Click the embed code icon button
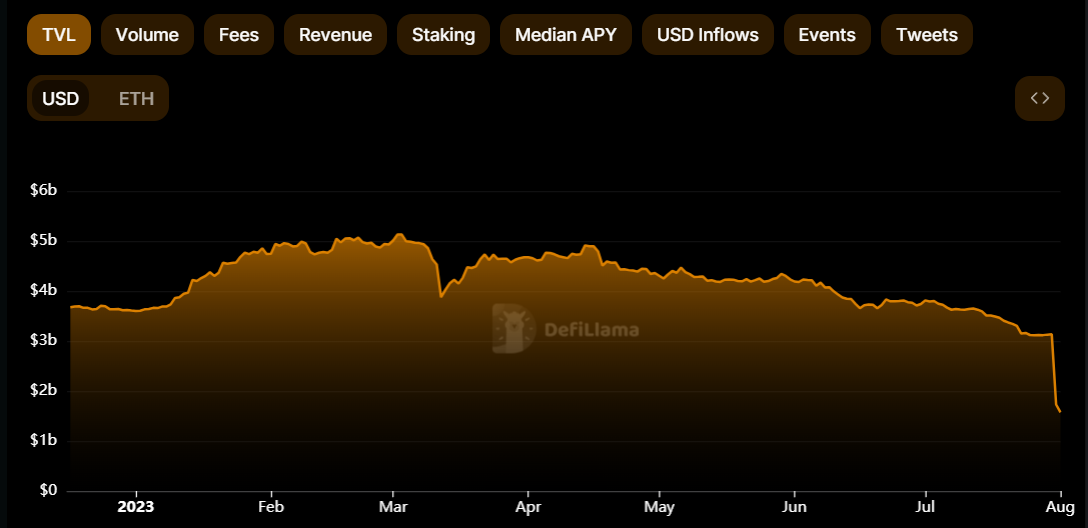The width and height of the screenshot is (1088, 528). (1039, 99)
